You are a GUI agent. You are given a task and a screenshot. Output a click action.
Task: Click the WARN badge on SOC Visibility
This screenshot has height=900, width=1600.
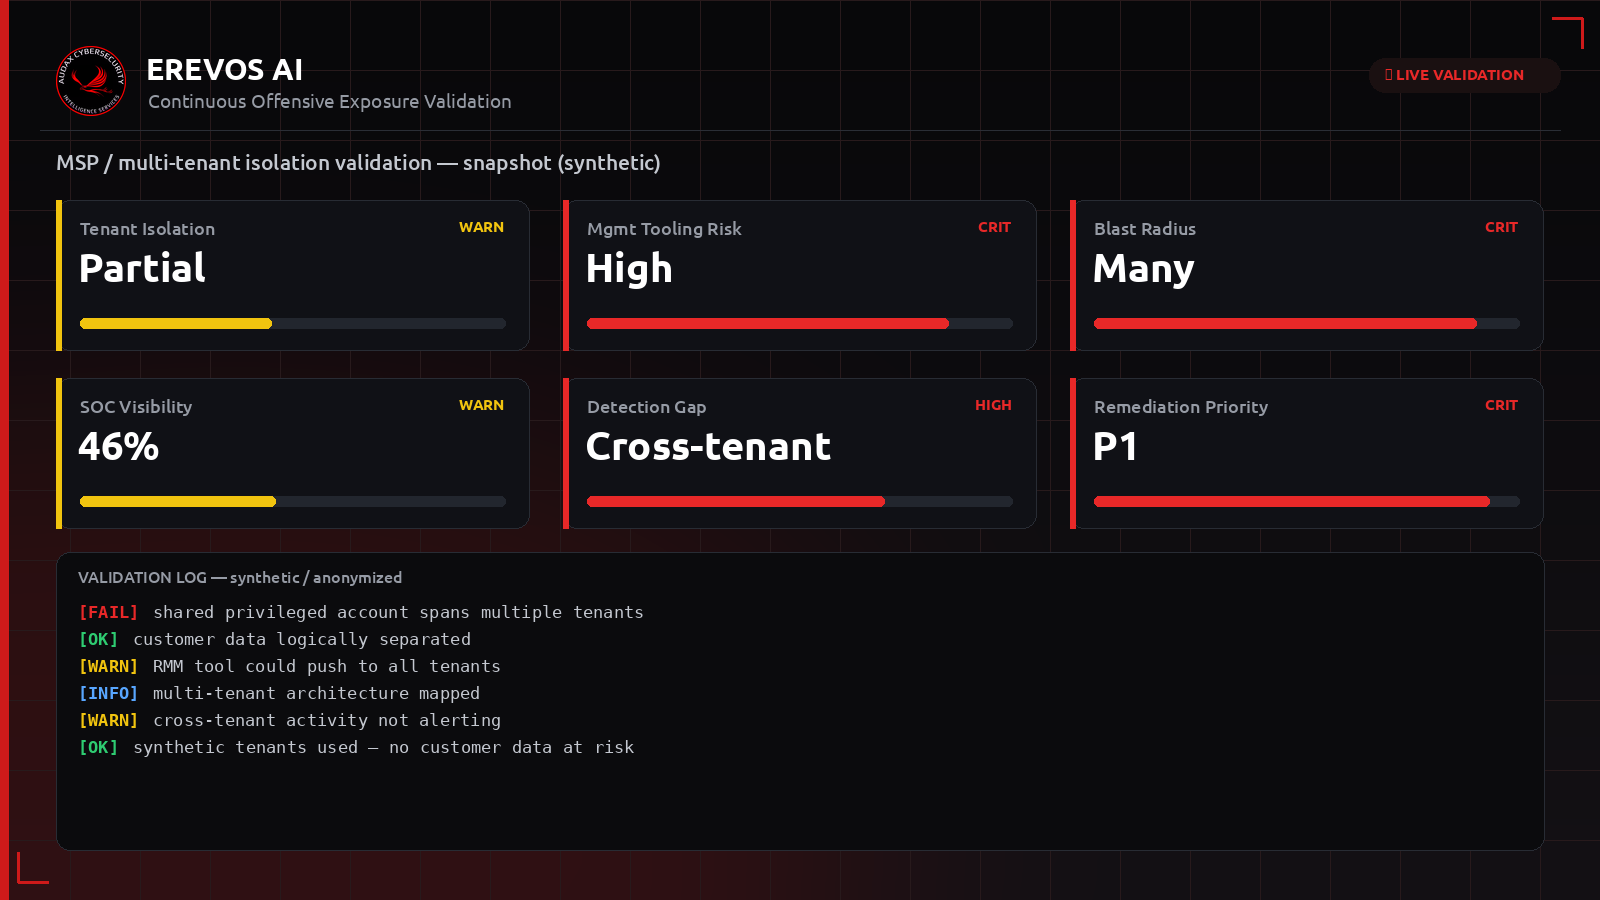click(481, 406)
